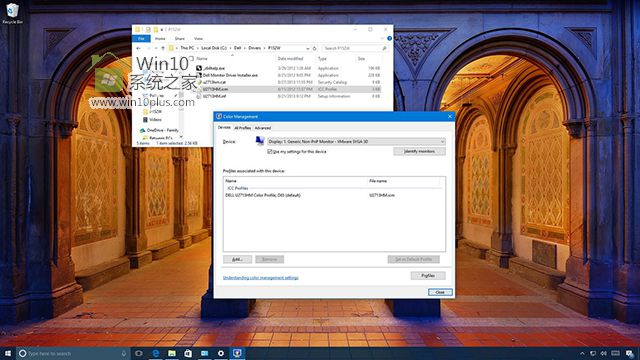Screen dimensions: 640x360
Task: Open the Store icon on the taskbar
Action: pyautogui.click(x=188, y=353)
